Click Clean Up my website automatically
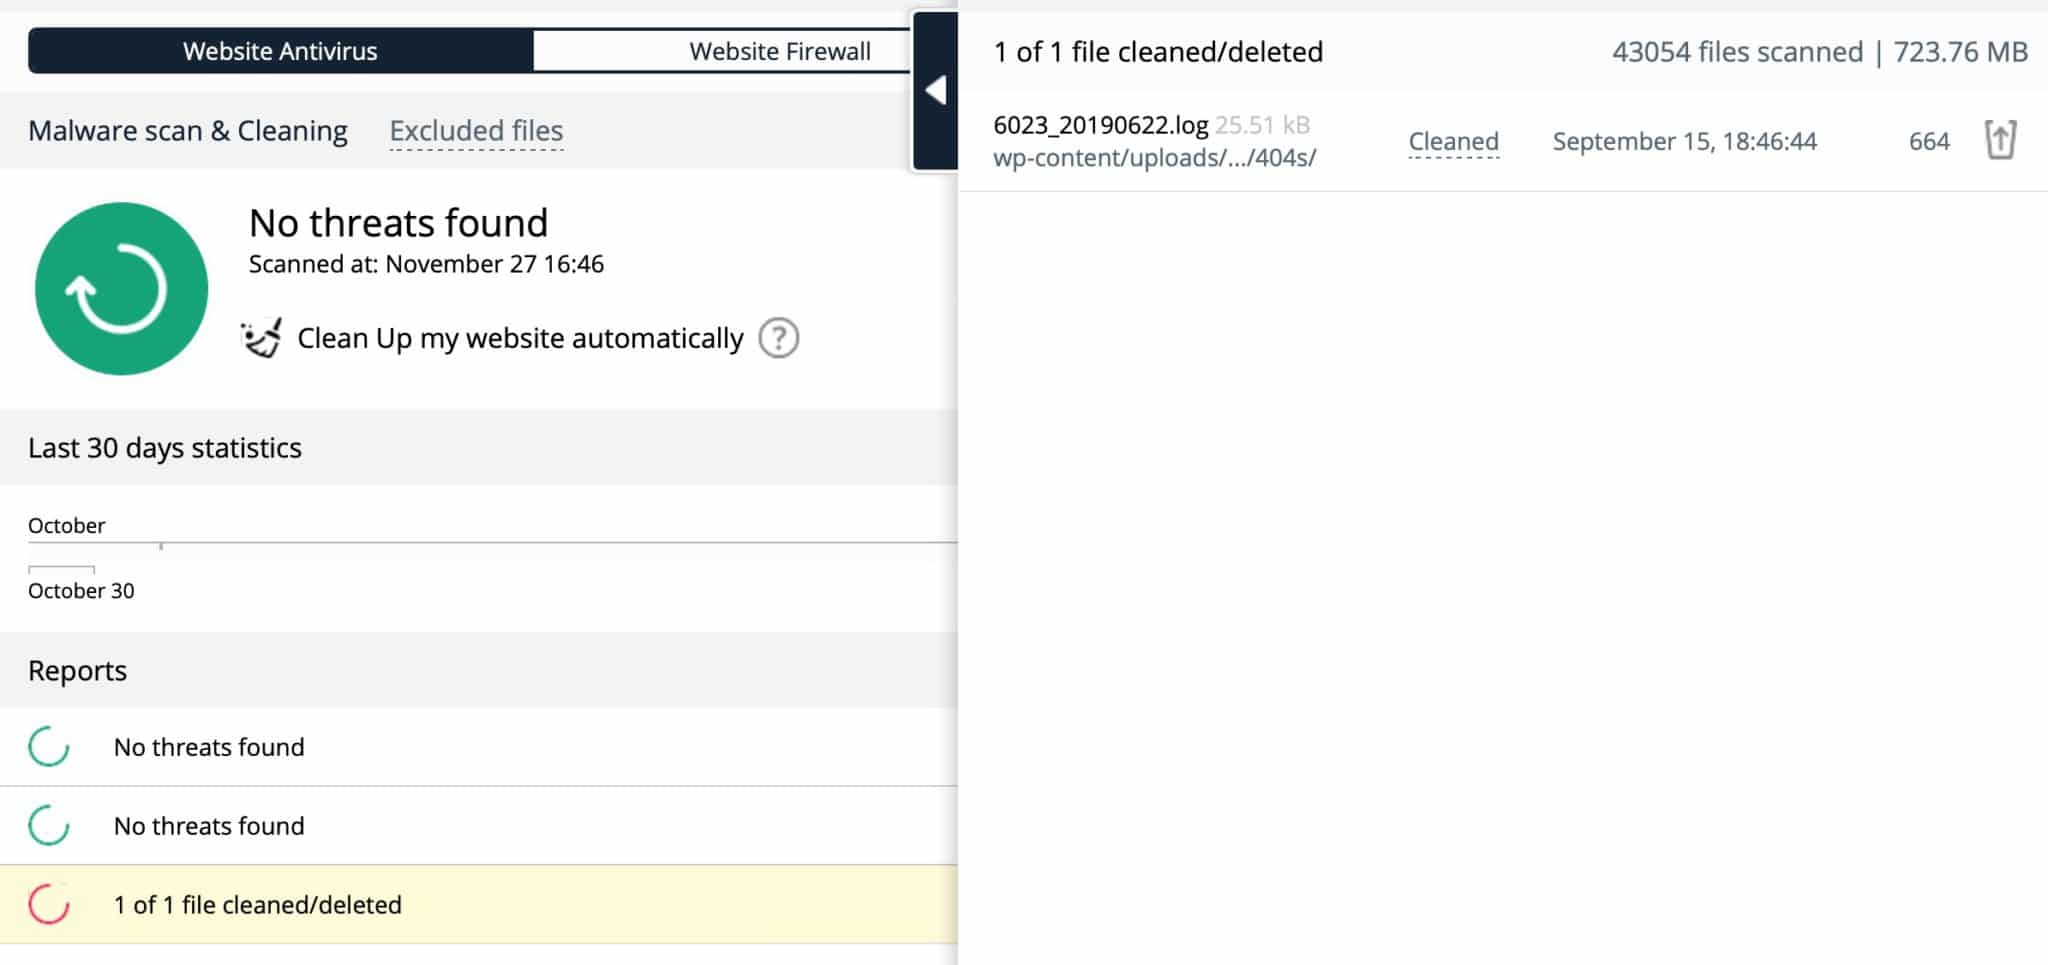2048x965 pixels. [x=520, y=338]
